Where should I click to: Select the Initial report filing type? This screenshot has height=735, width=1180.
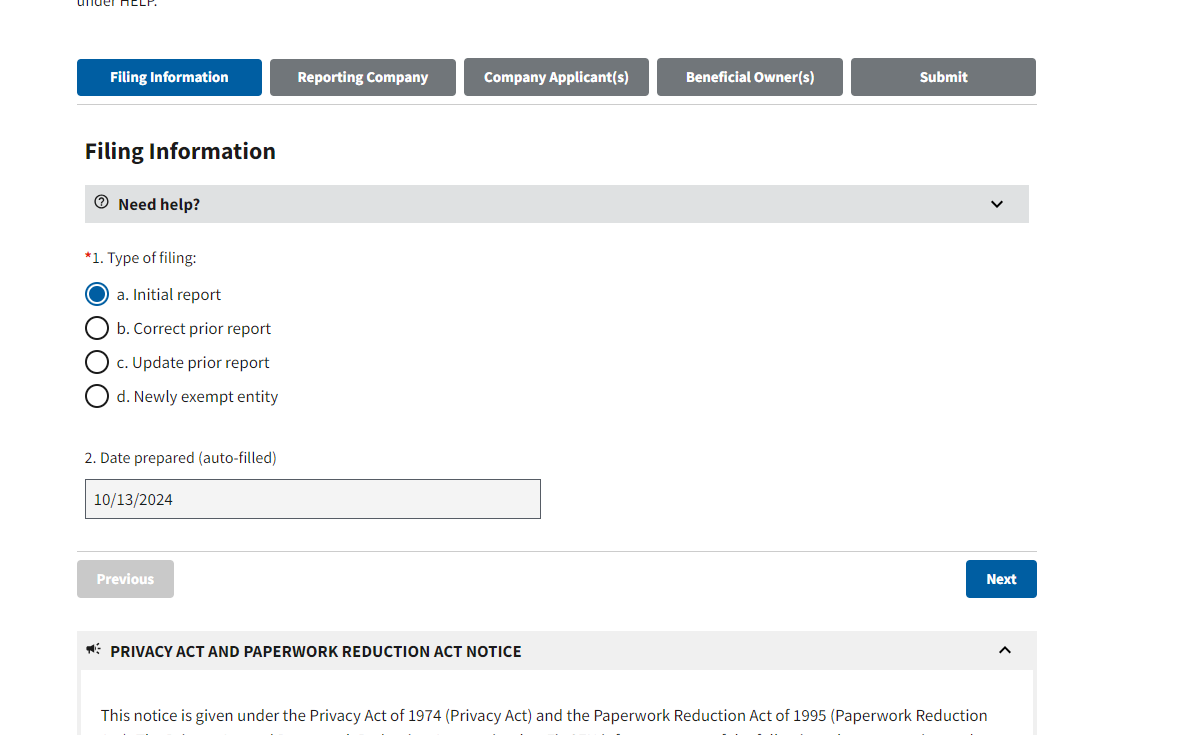97,294
